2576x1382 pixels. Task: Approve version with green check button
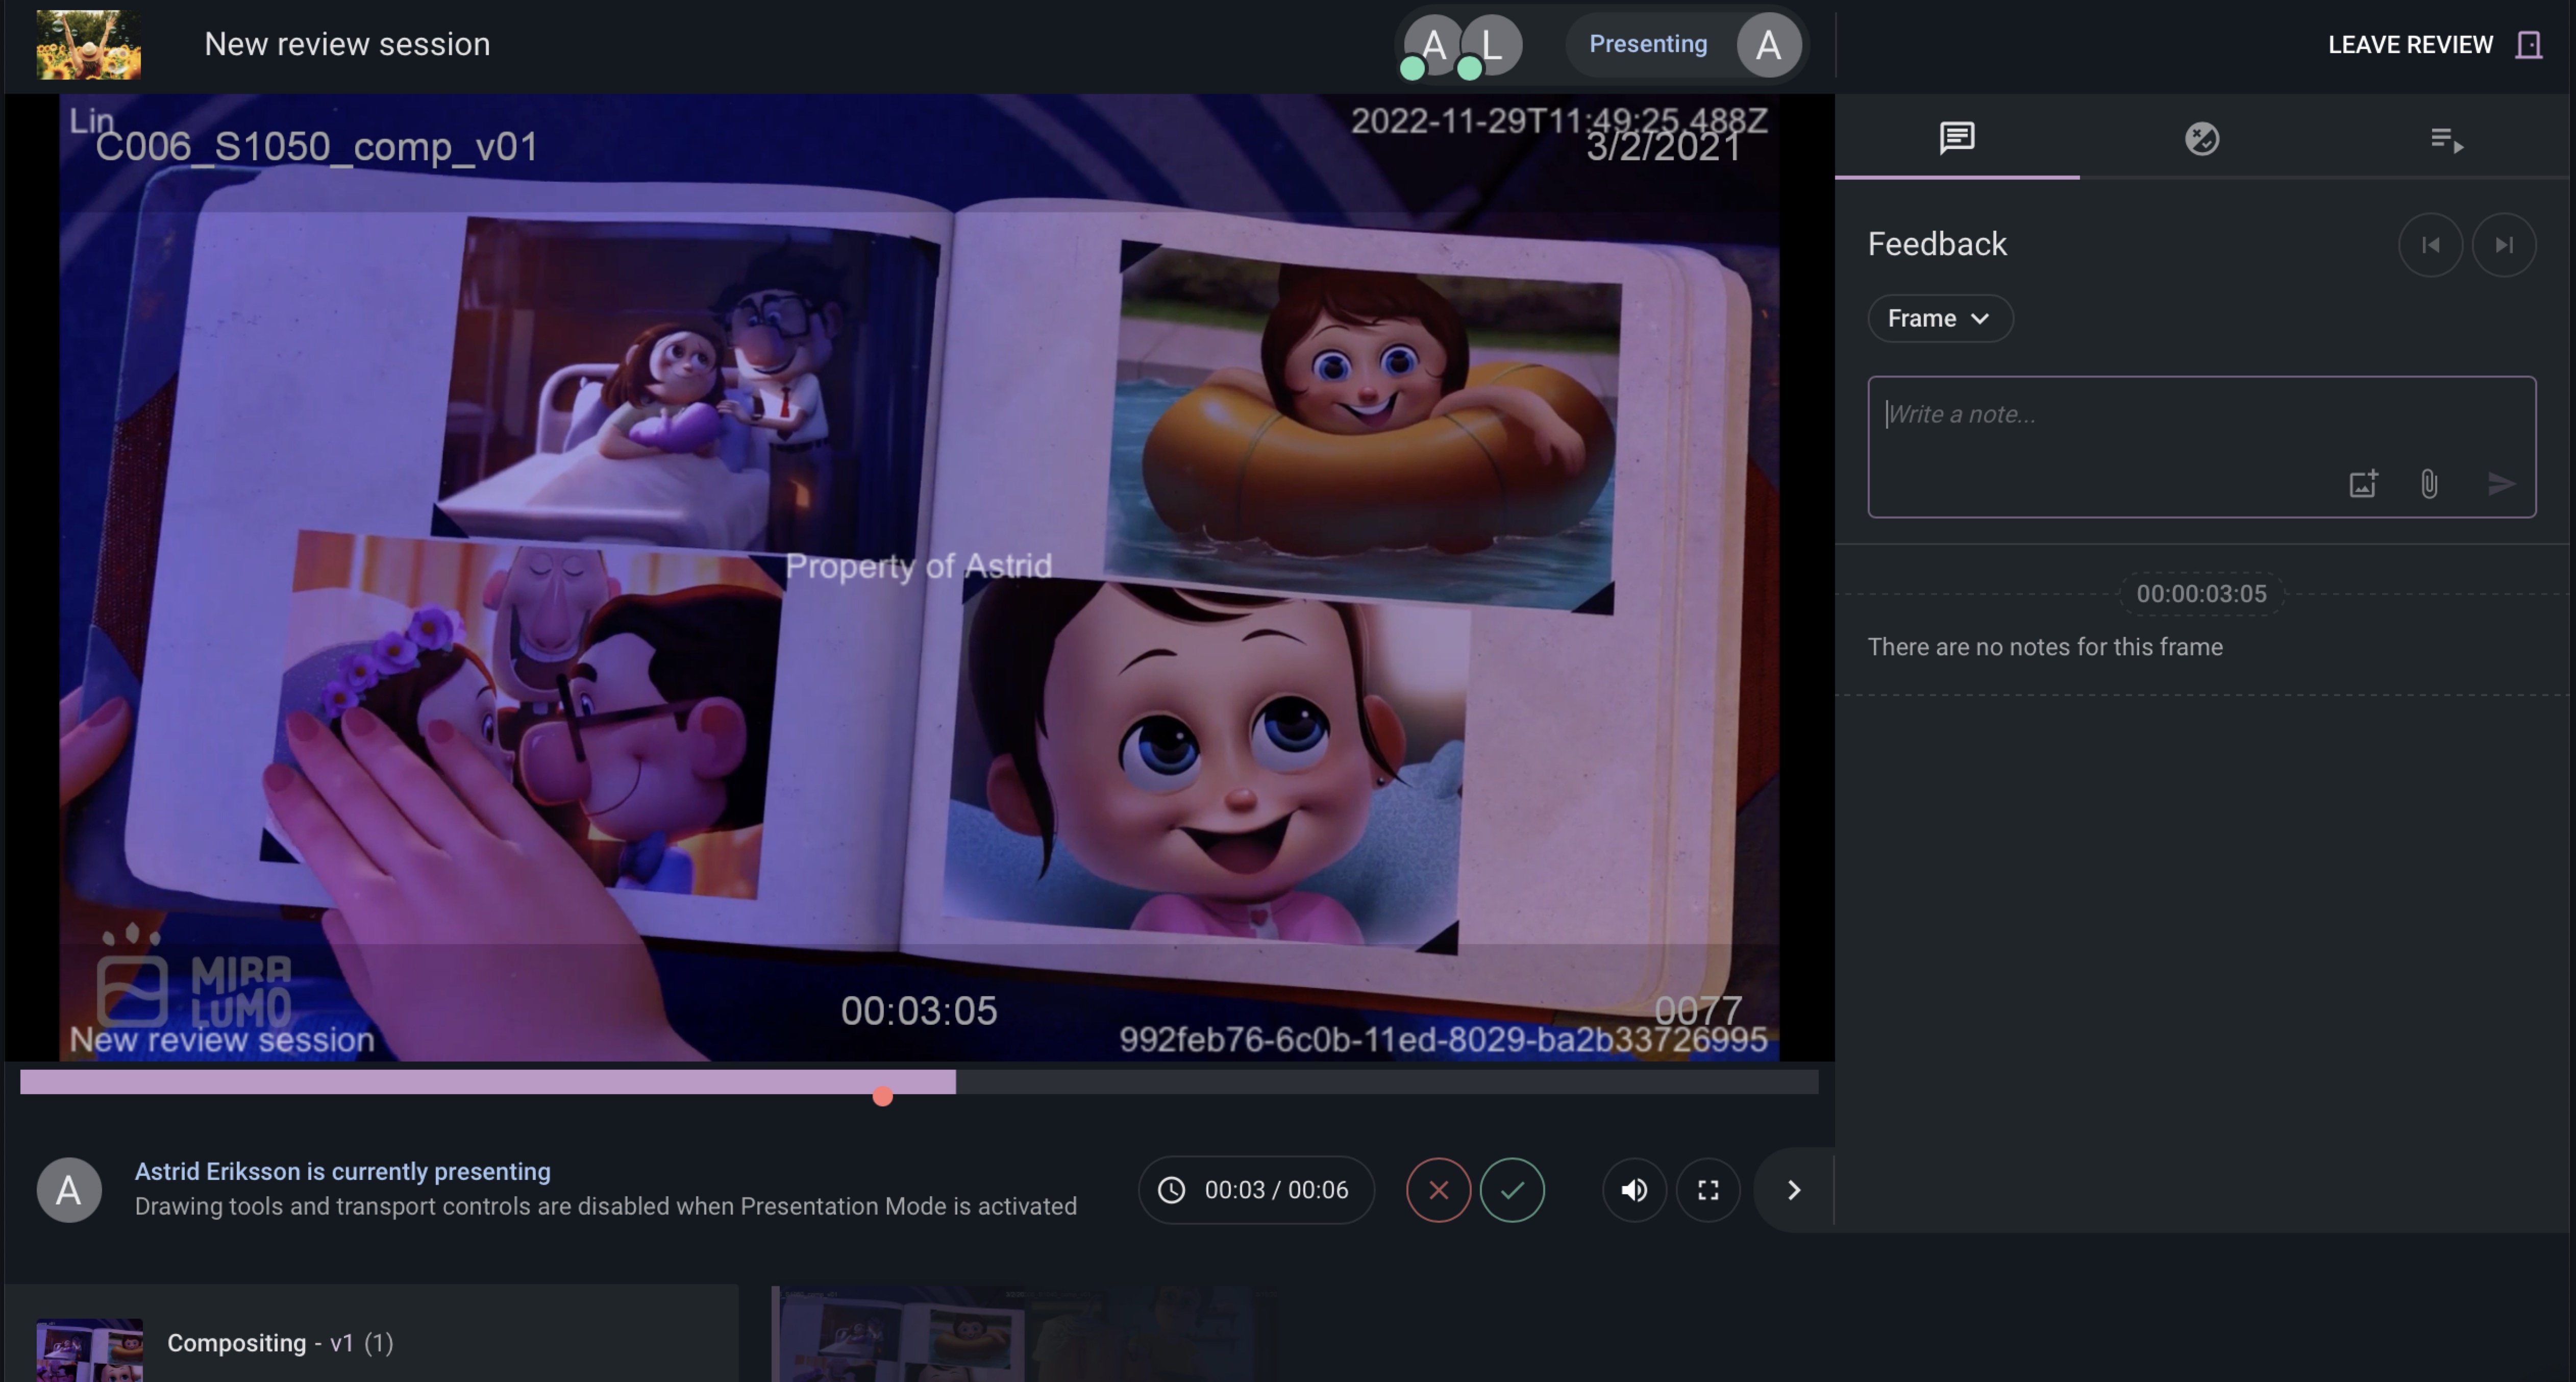[1511, 1190]
